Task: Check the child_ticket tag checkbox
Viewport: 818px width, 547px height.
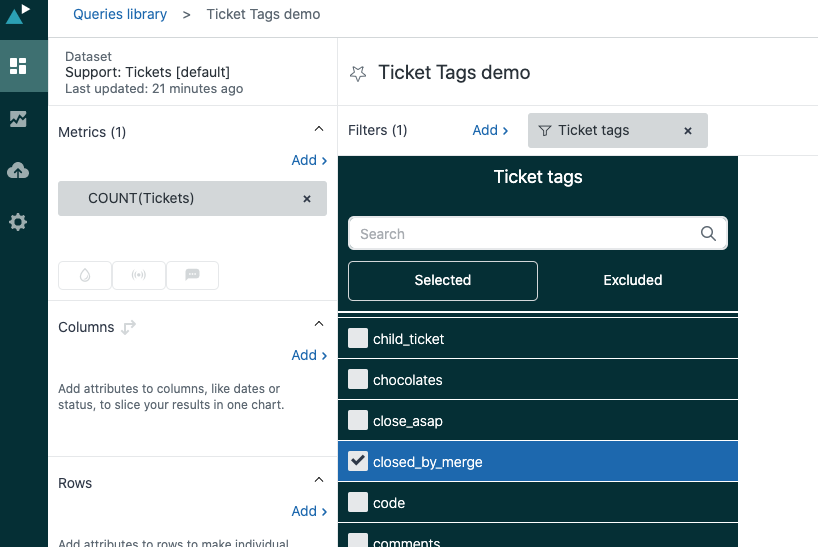Action: [358, 339]
